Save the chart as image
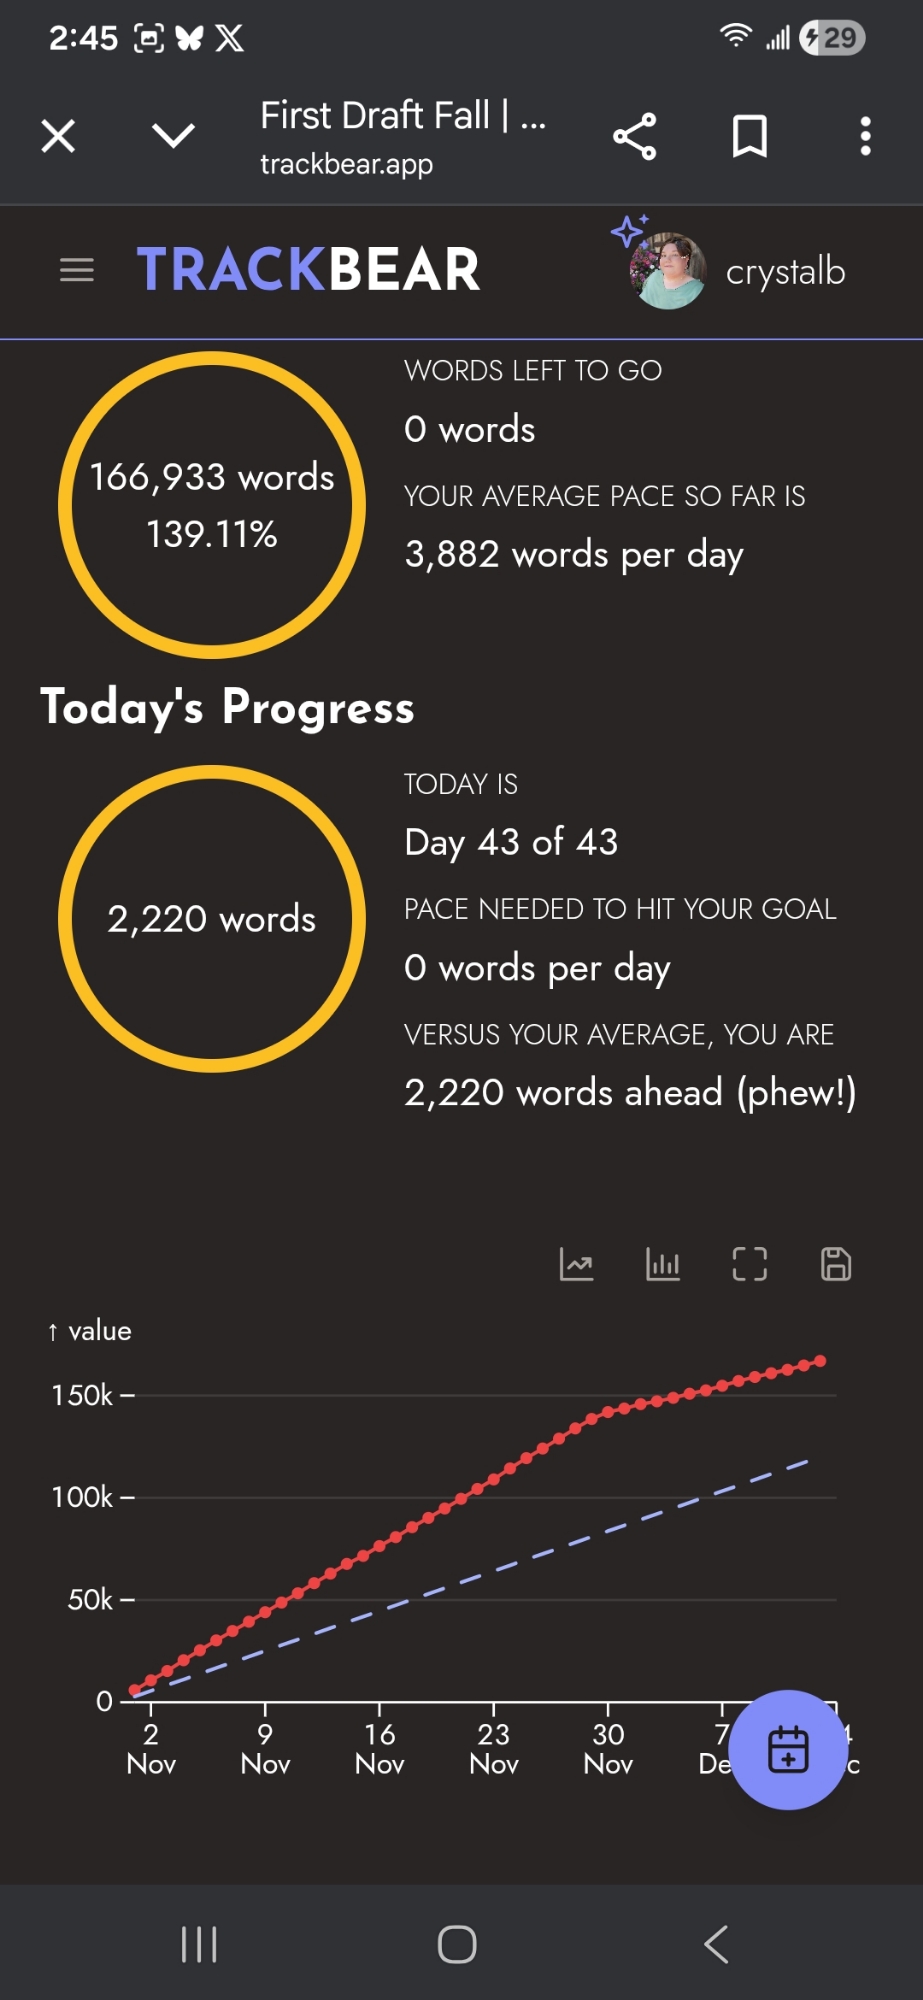The width and height of the screenshot is (923, 2000). [836, 1264]
